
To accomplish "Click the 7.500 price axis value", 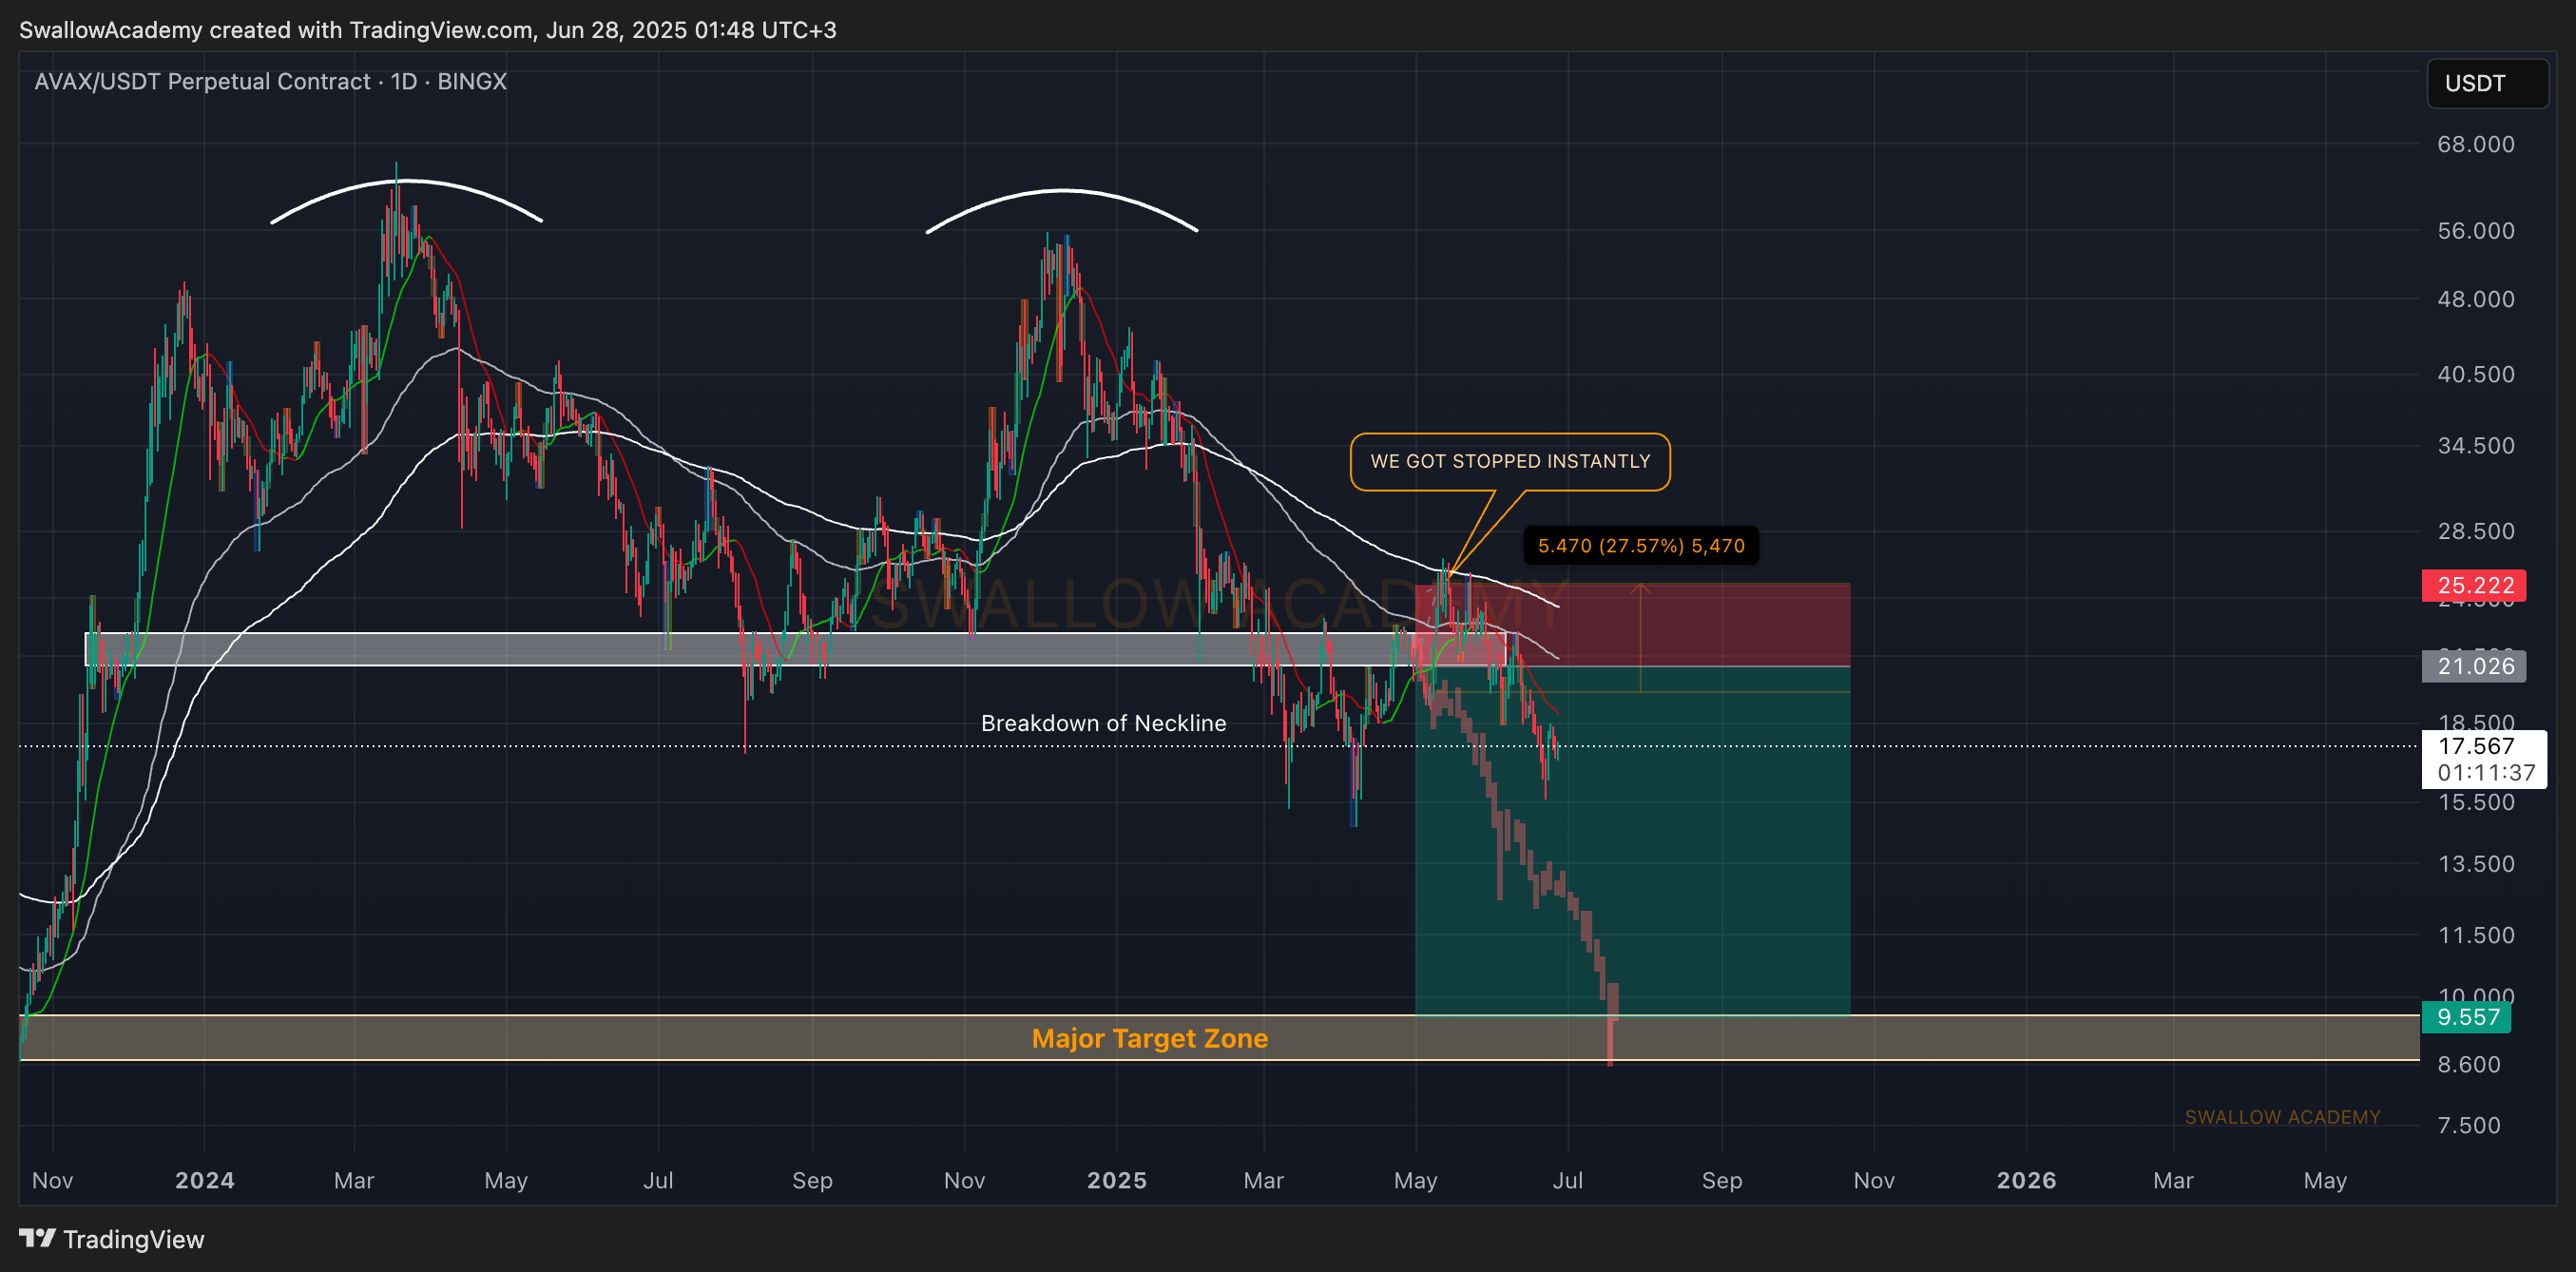I will pos(2468,1125).
